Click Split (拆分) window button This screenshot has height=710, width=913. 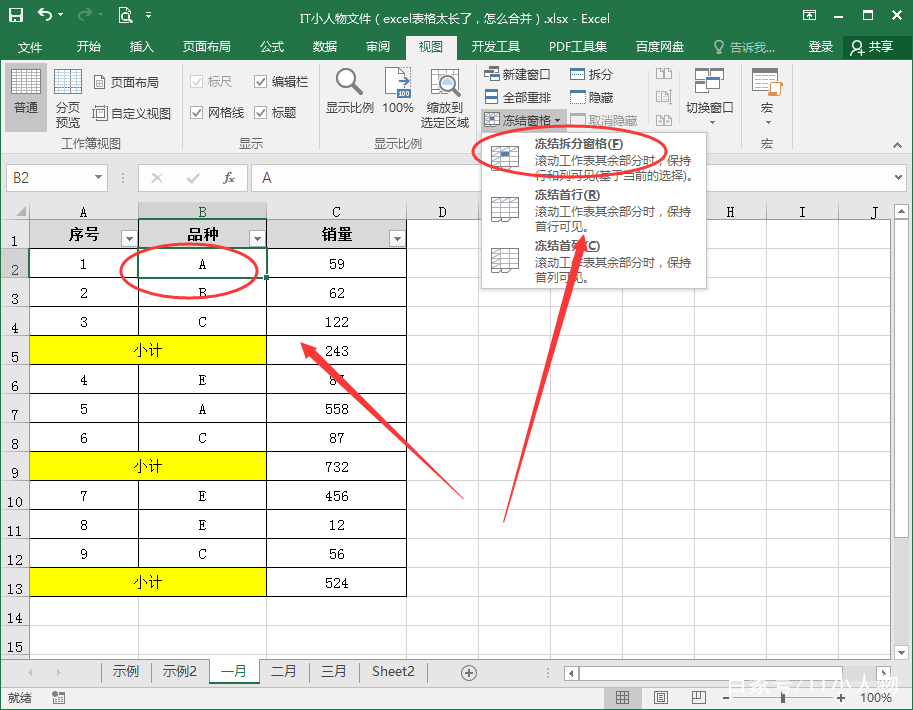click(x=592, y=74)
